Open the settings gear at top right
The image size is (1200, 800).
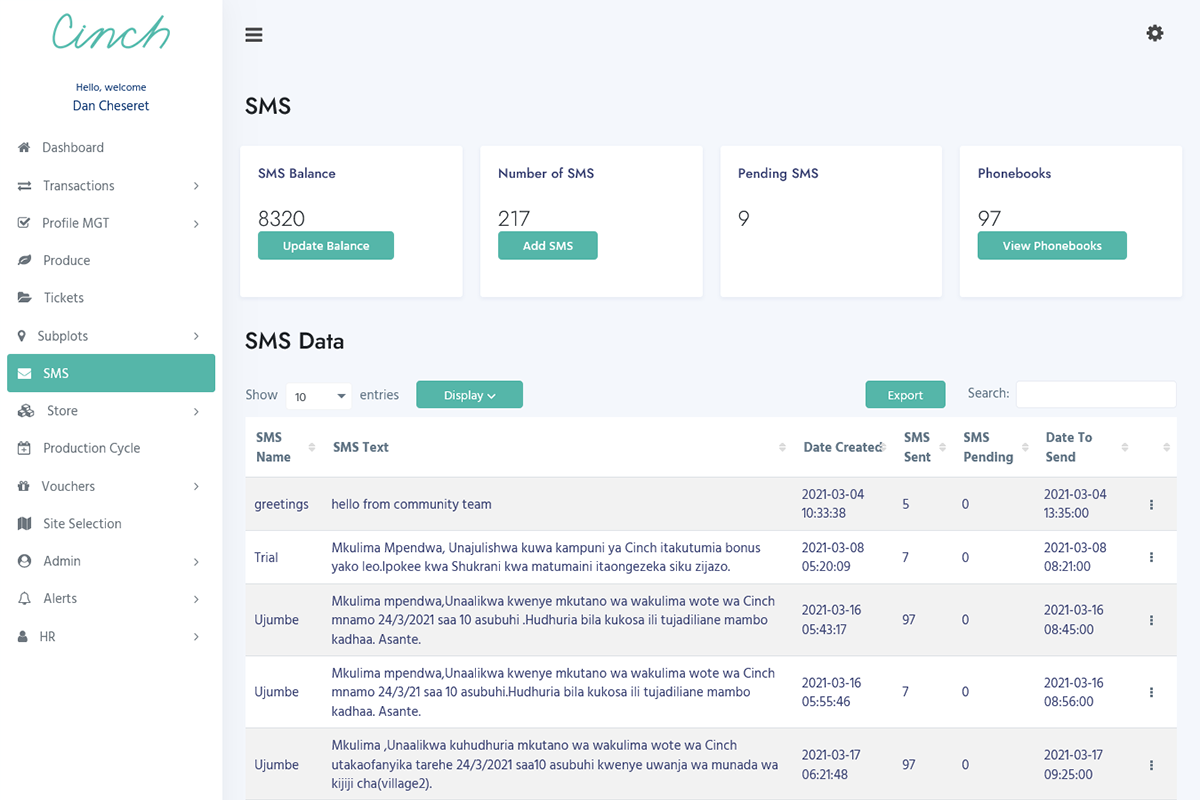click(1155, 33)
